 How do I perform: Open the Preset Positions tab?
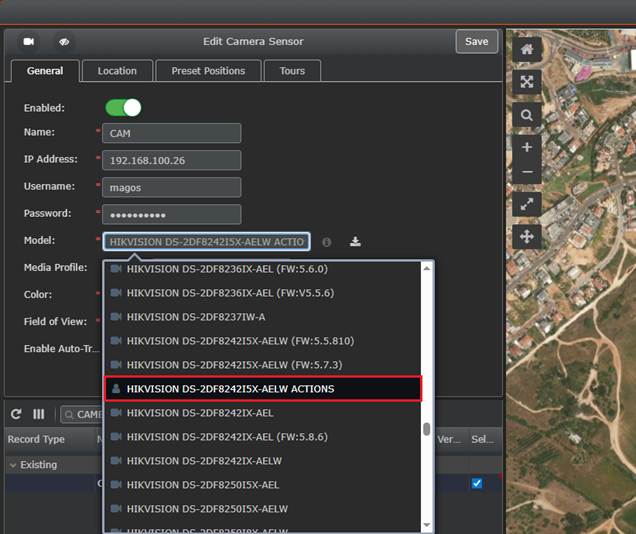[x=208, y=71]
